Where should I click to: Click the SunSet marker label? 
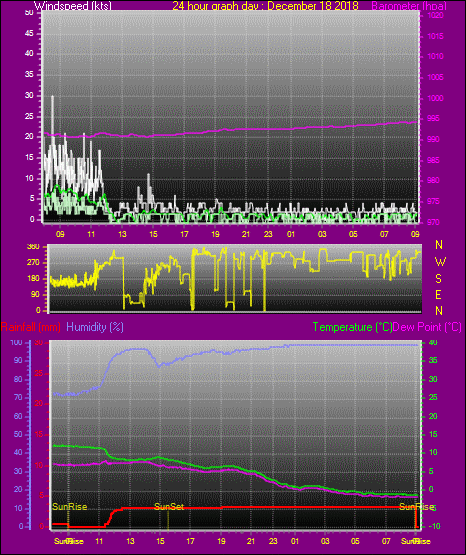(169, 507)
